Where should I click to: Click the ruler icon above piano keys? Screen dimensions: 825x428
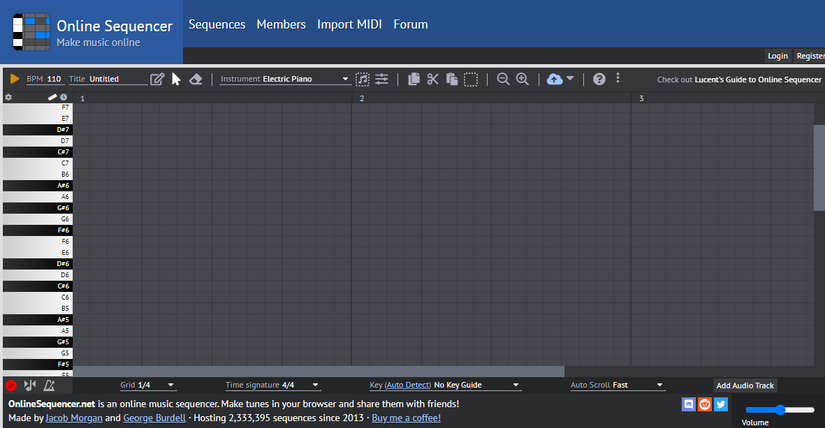[x=52, y=97]
